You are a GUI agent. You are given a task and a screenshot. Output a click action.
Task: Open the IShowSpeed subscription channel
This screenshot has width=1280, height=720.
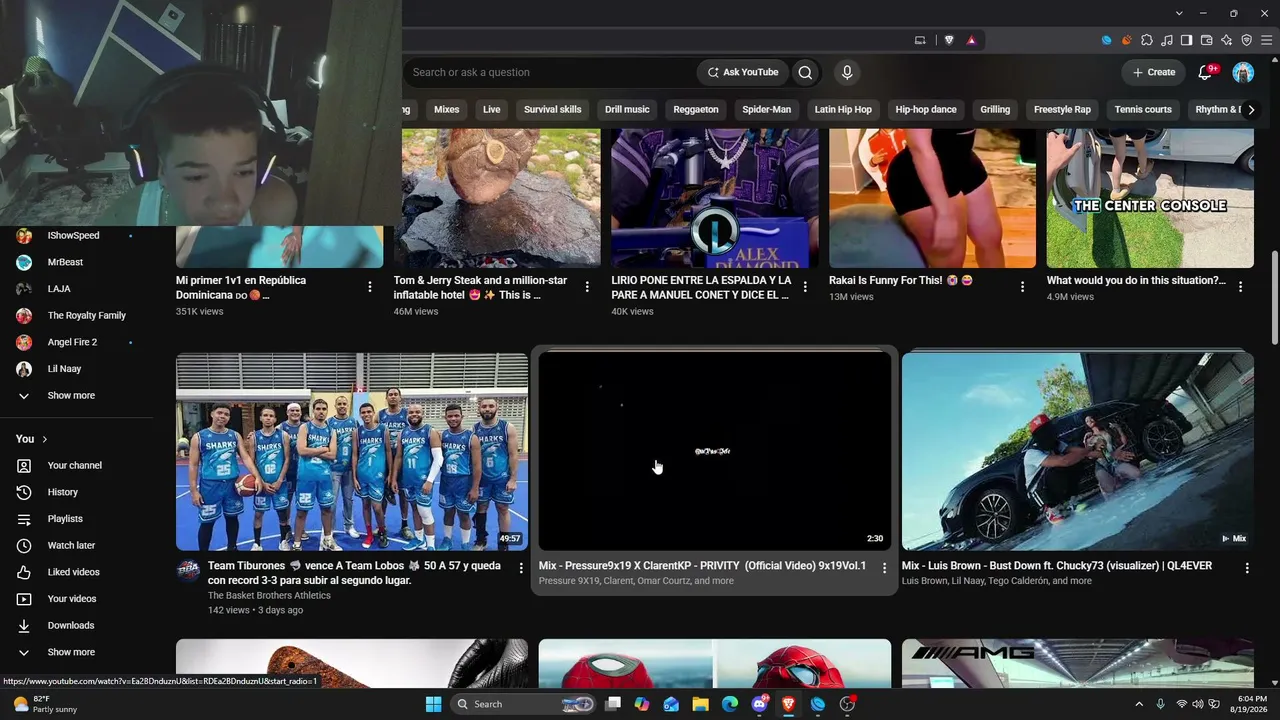coord(74,236)
